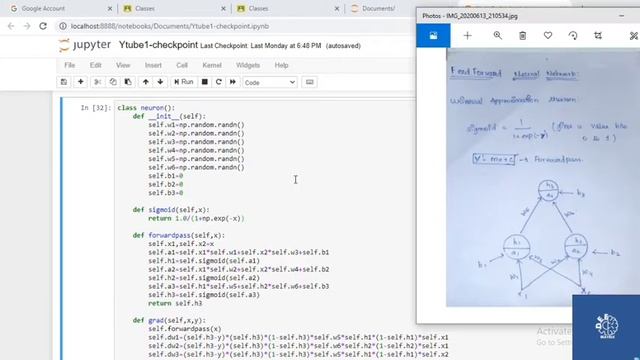Click the browser forward arrow
The width and height of the screenshot is (640, 360).
(x=27, y=26)
